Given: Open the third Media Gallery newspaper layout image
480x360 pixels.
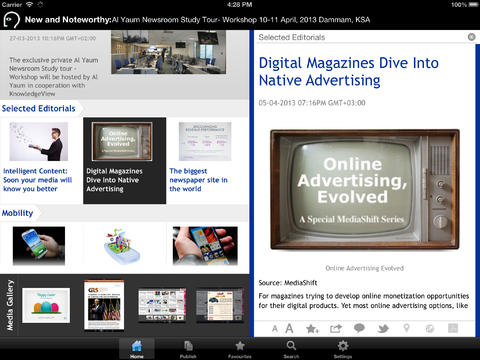Looking at the screenshot, I should (x=162, y=305).
